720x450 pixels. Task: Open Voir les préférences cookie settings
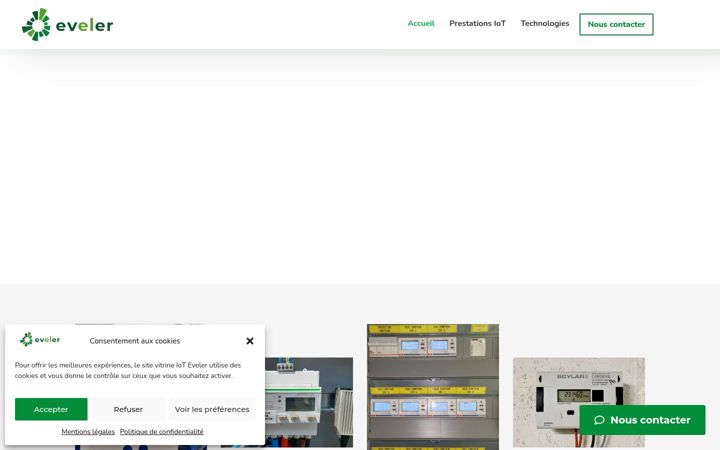[212, 409]
